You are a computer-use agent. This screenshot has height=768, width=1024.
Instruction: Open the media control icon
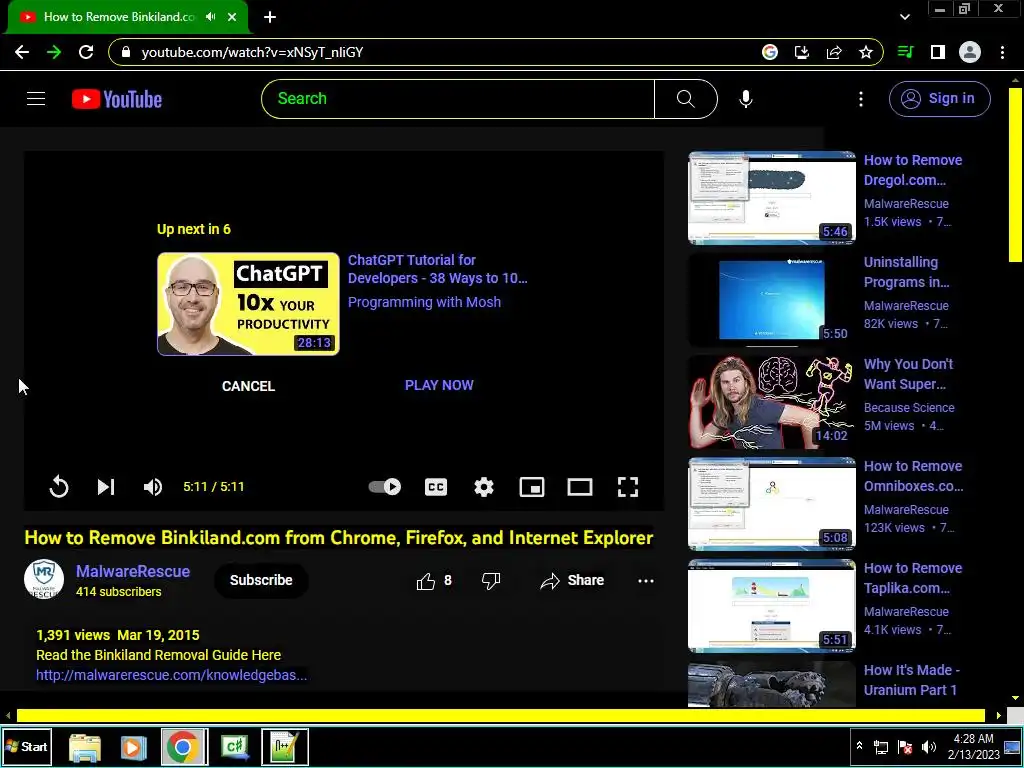[x=906, y=52]
